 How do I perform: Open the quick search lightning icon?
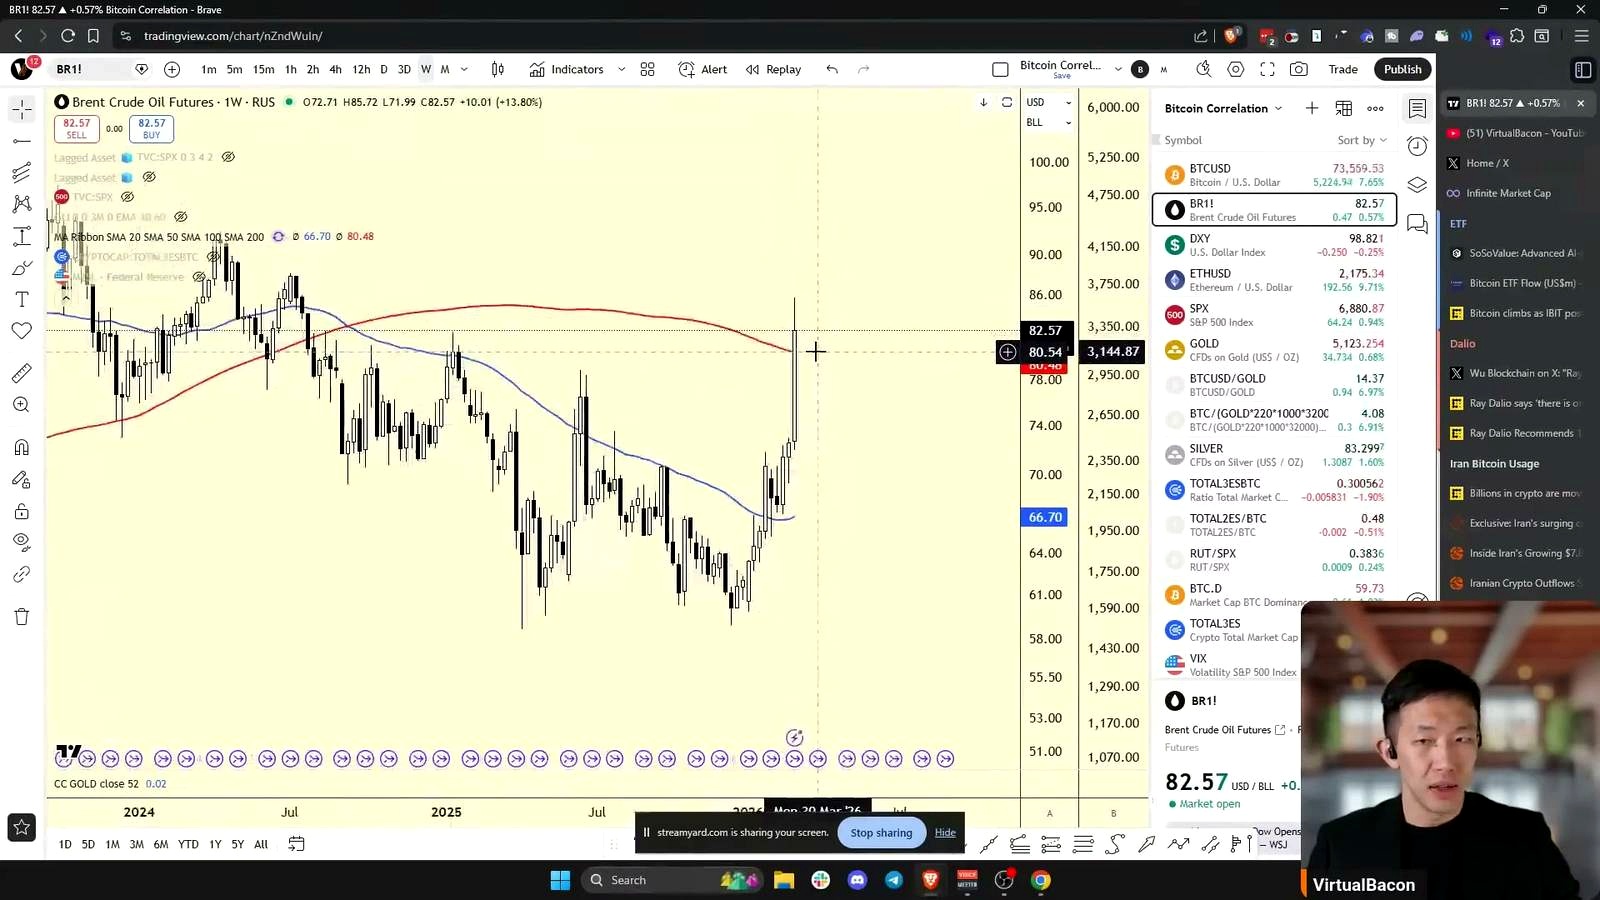[x=1204, y=69]
